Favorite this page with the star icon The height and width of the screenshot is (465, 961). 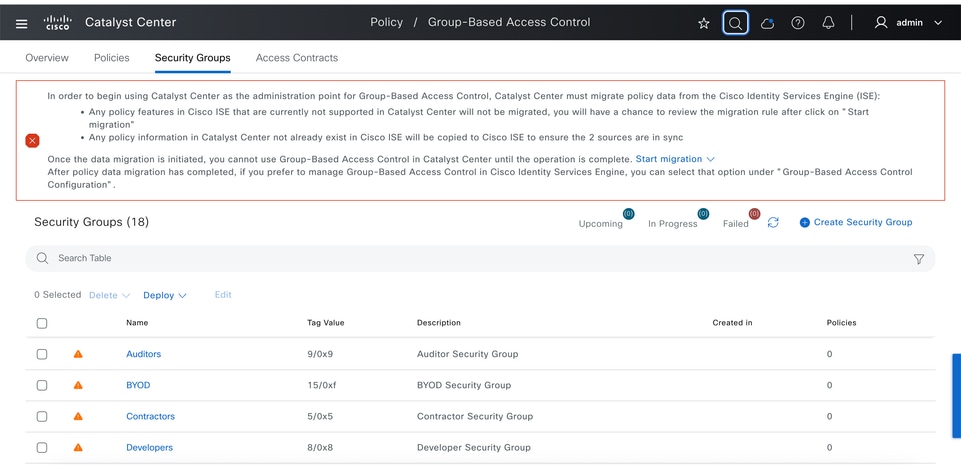(x=704, y=23)
